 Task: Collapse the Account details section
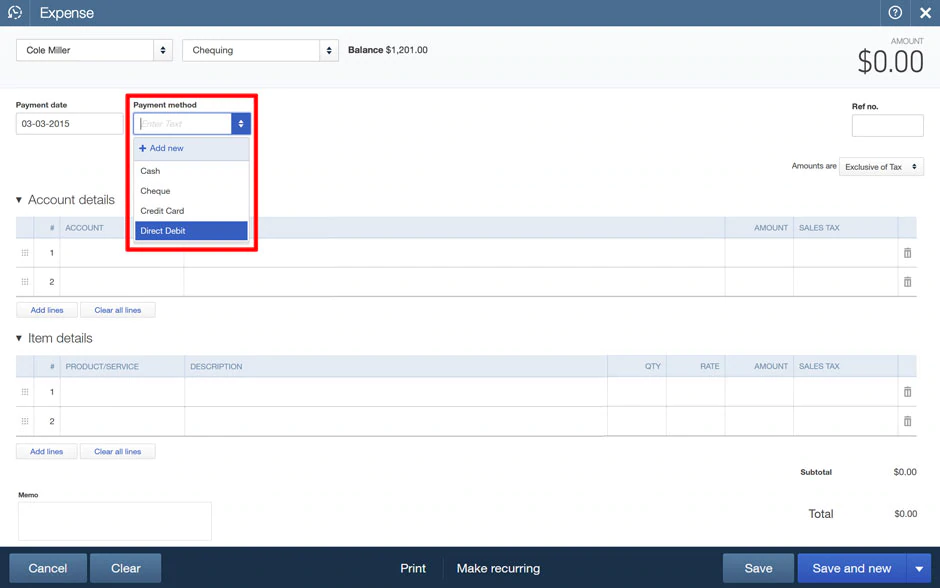(x=19, y=200)
